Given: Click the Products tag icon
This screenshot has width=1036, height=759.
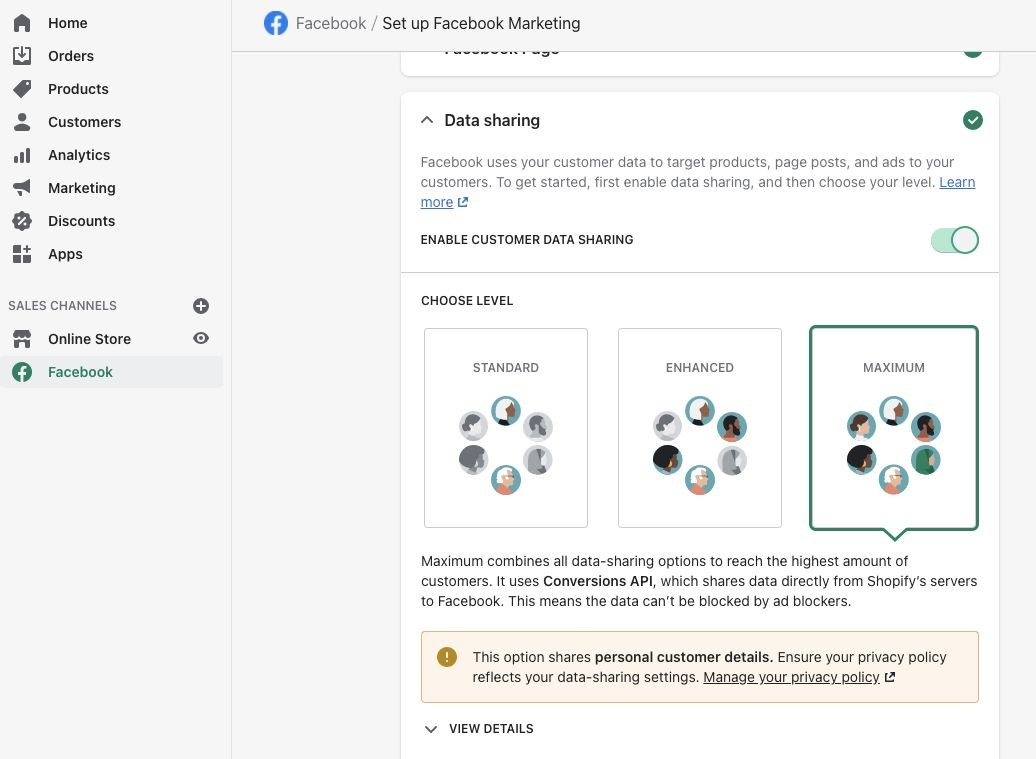Looking at the screenshot, I should click(22, 89).
